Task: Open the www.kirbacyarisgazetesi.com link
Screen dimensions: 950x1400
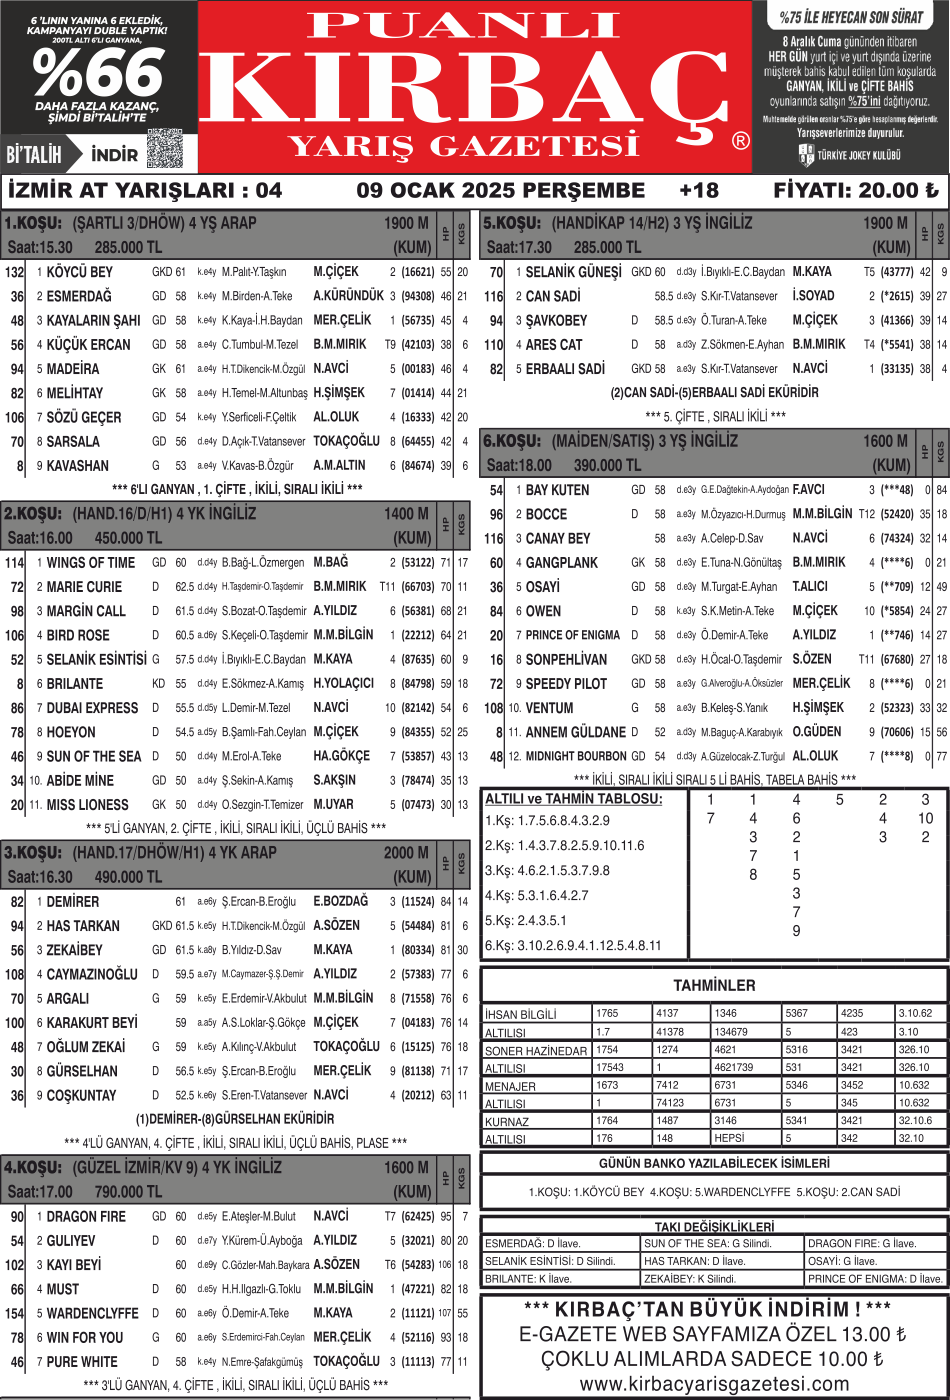Action: [714, 1383]
